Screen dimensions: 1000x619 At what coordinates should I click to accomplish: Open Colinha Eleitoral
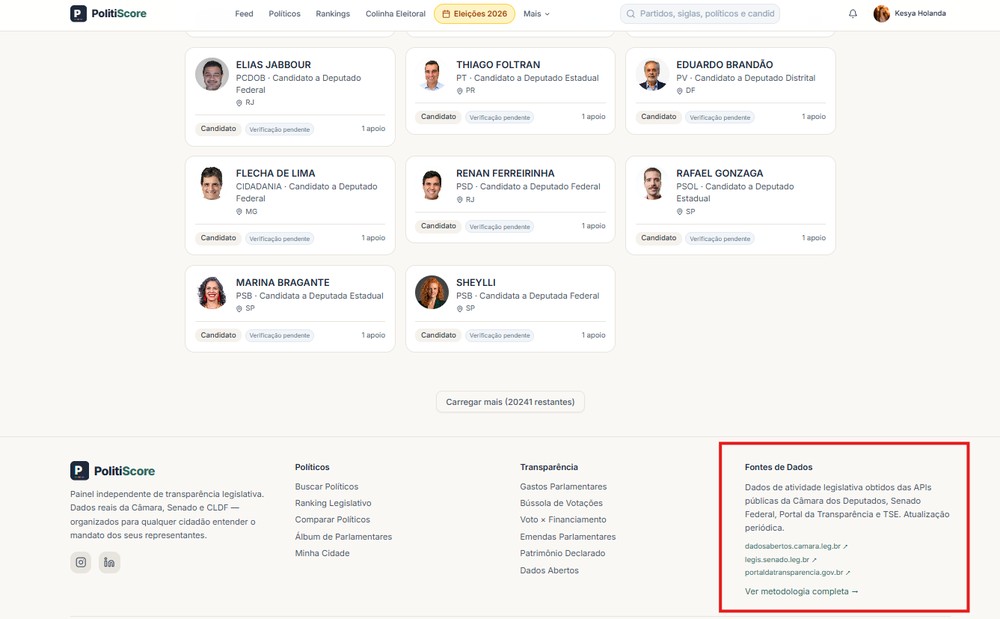(x=395, y=13)
